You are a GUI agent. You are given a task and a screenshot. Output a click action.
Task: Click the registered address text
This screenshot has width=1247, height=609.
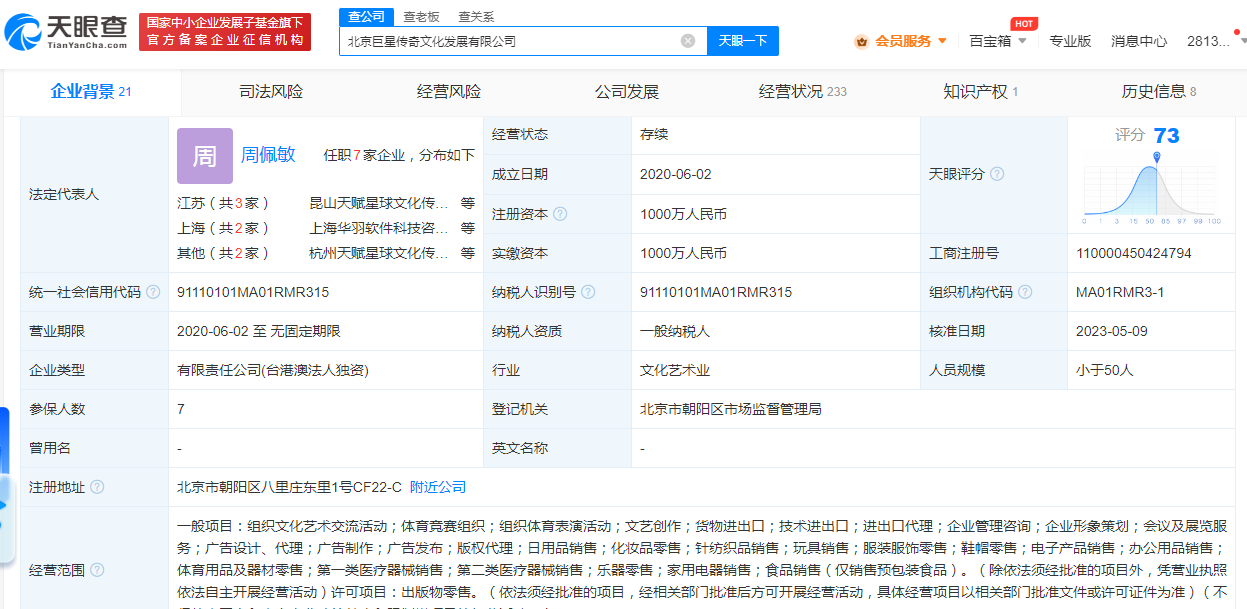289,487
